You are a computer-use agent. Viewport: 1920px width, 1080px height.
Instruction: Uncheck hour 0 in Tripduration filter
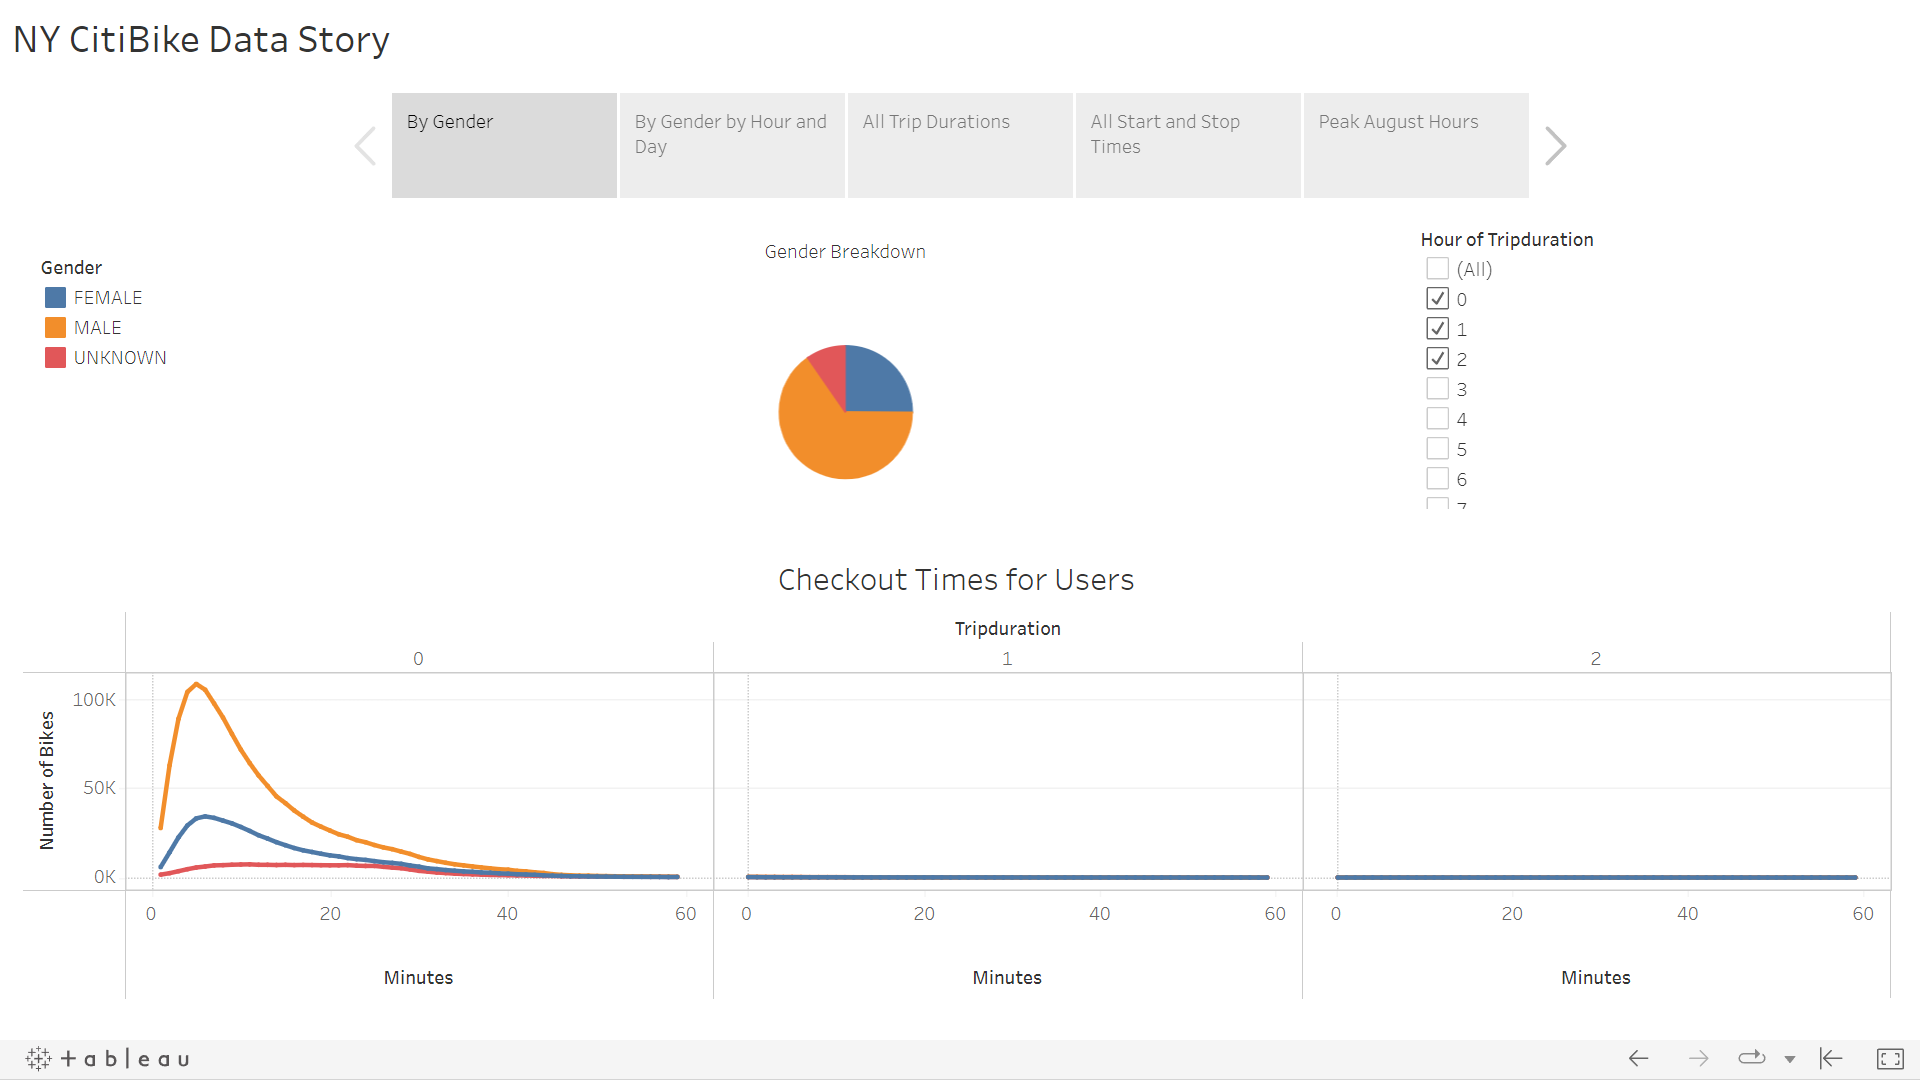[1437, 299]
